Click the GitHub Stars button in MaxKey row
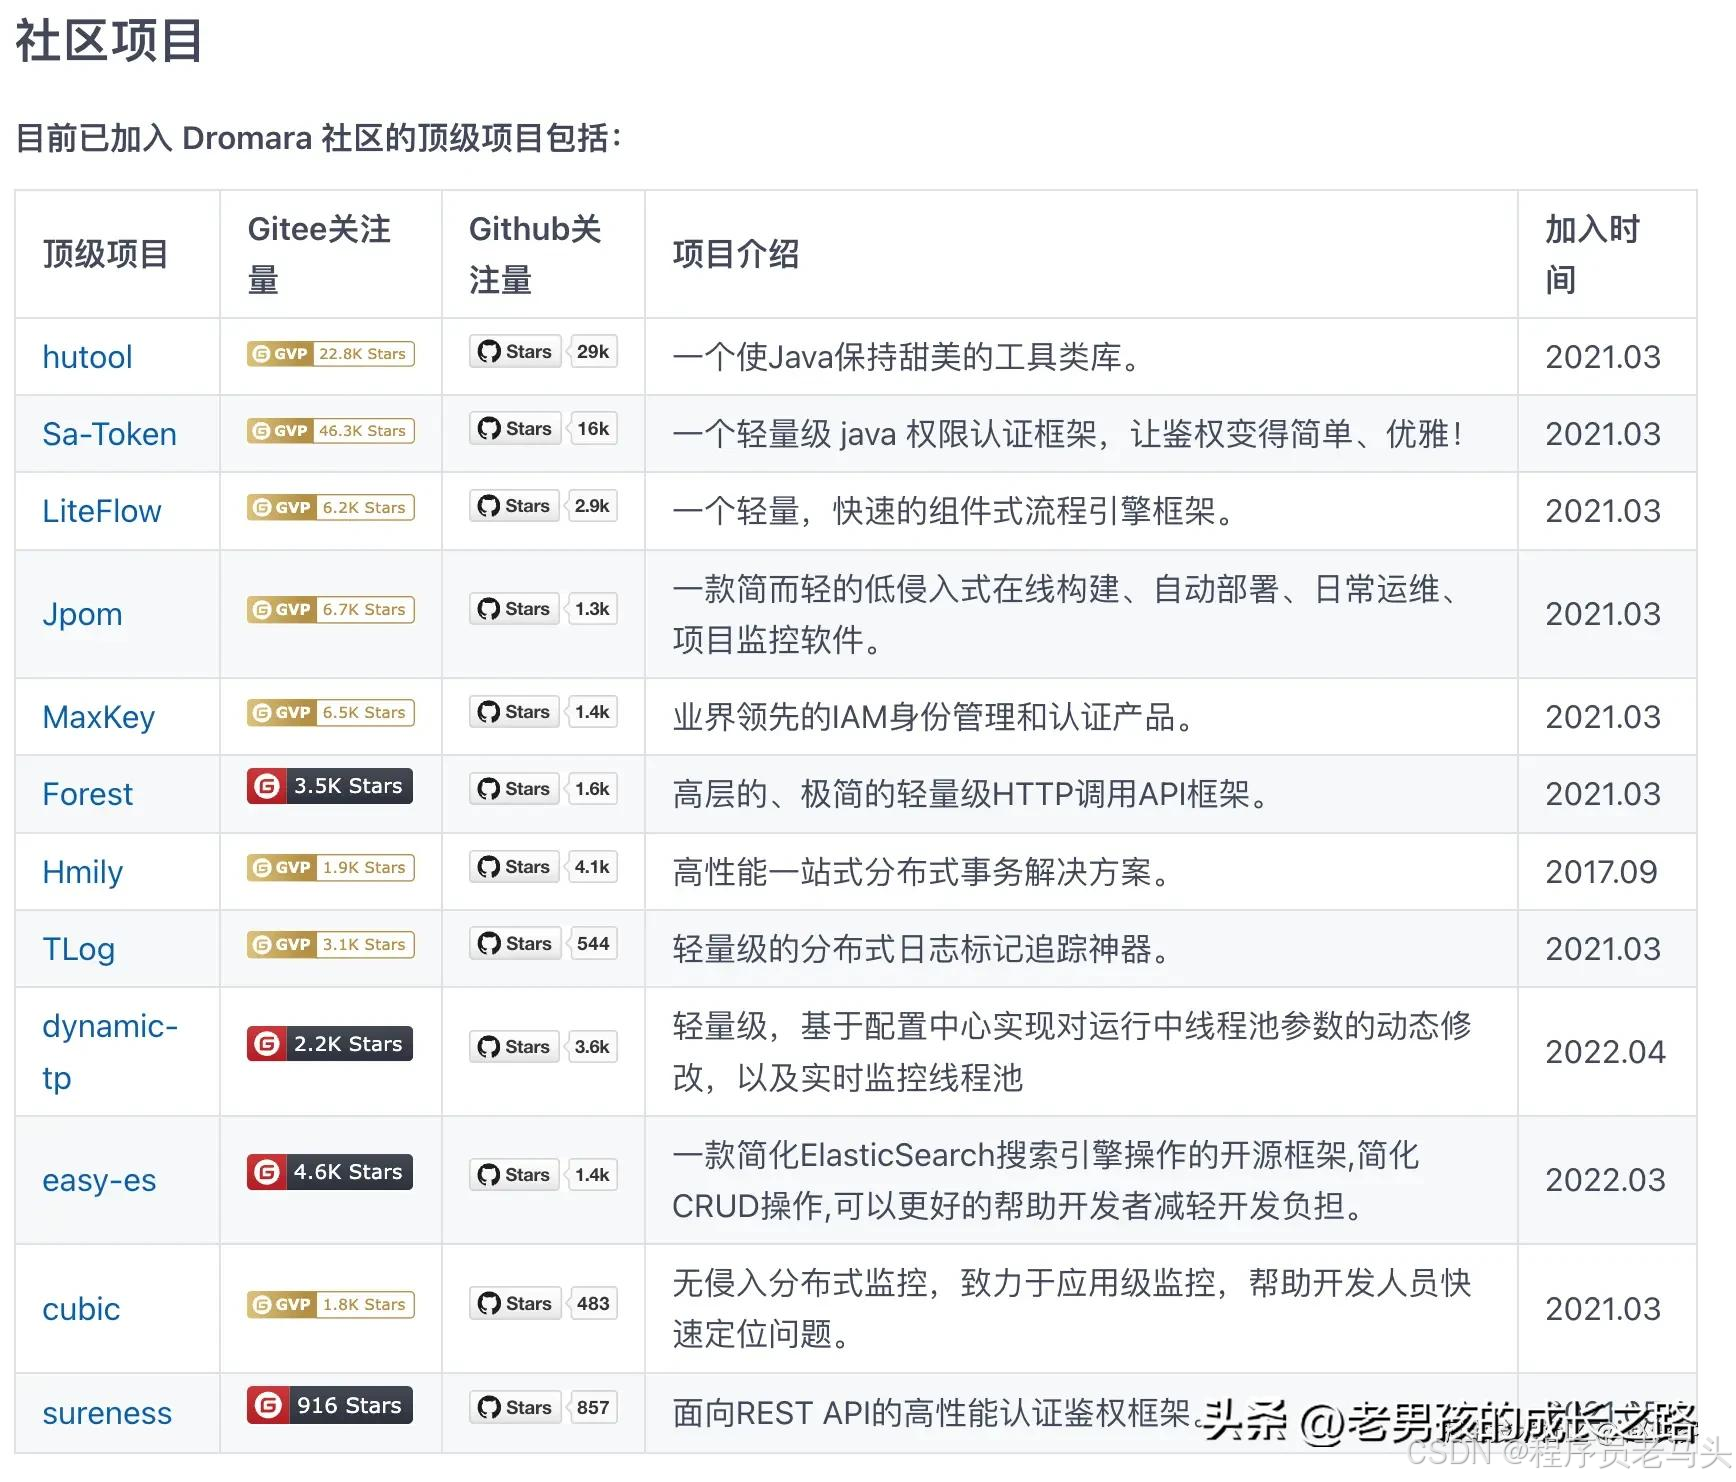Viewport: 1736px width, 1482px height. click(515, 712)
